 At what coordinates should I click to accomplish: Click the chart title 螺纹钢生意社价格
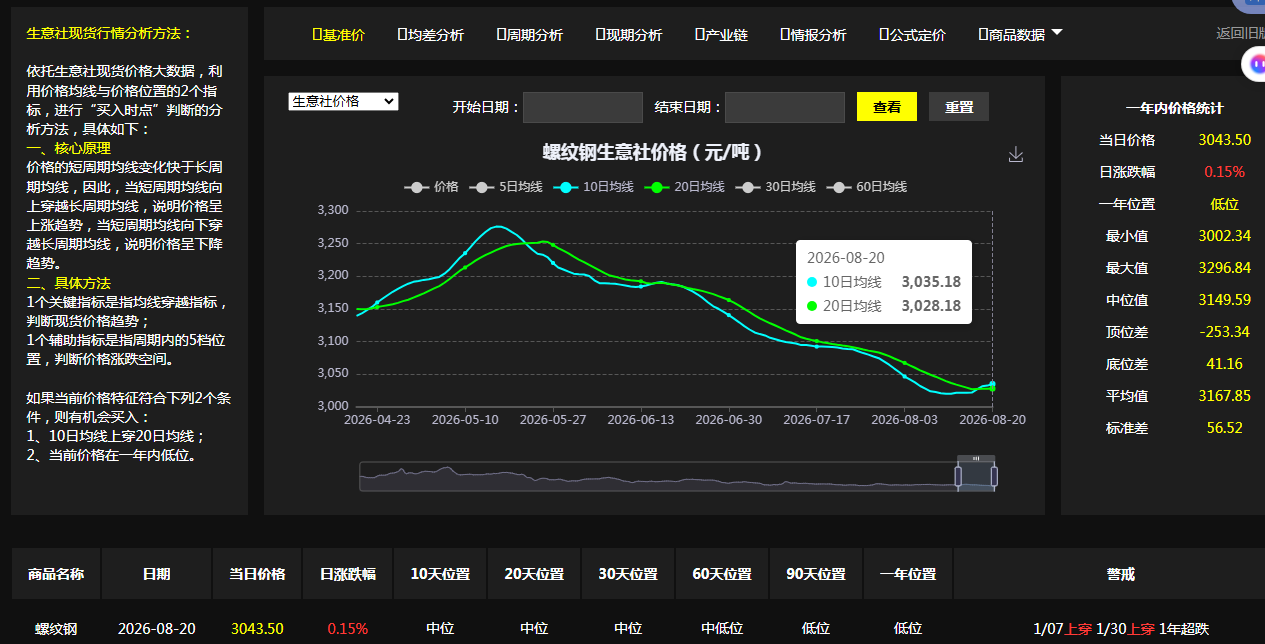click(653, 152)
